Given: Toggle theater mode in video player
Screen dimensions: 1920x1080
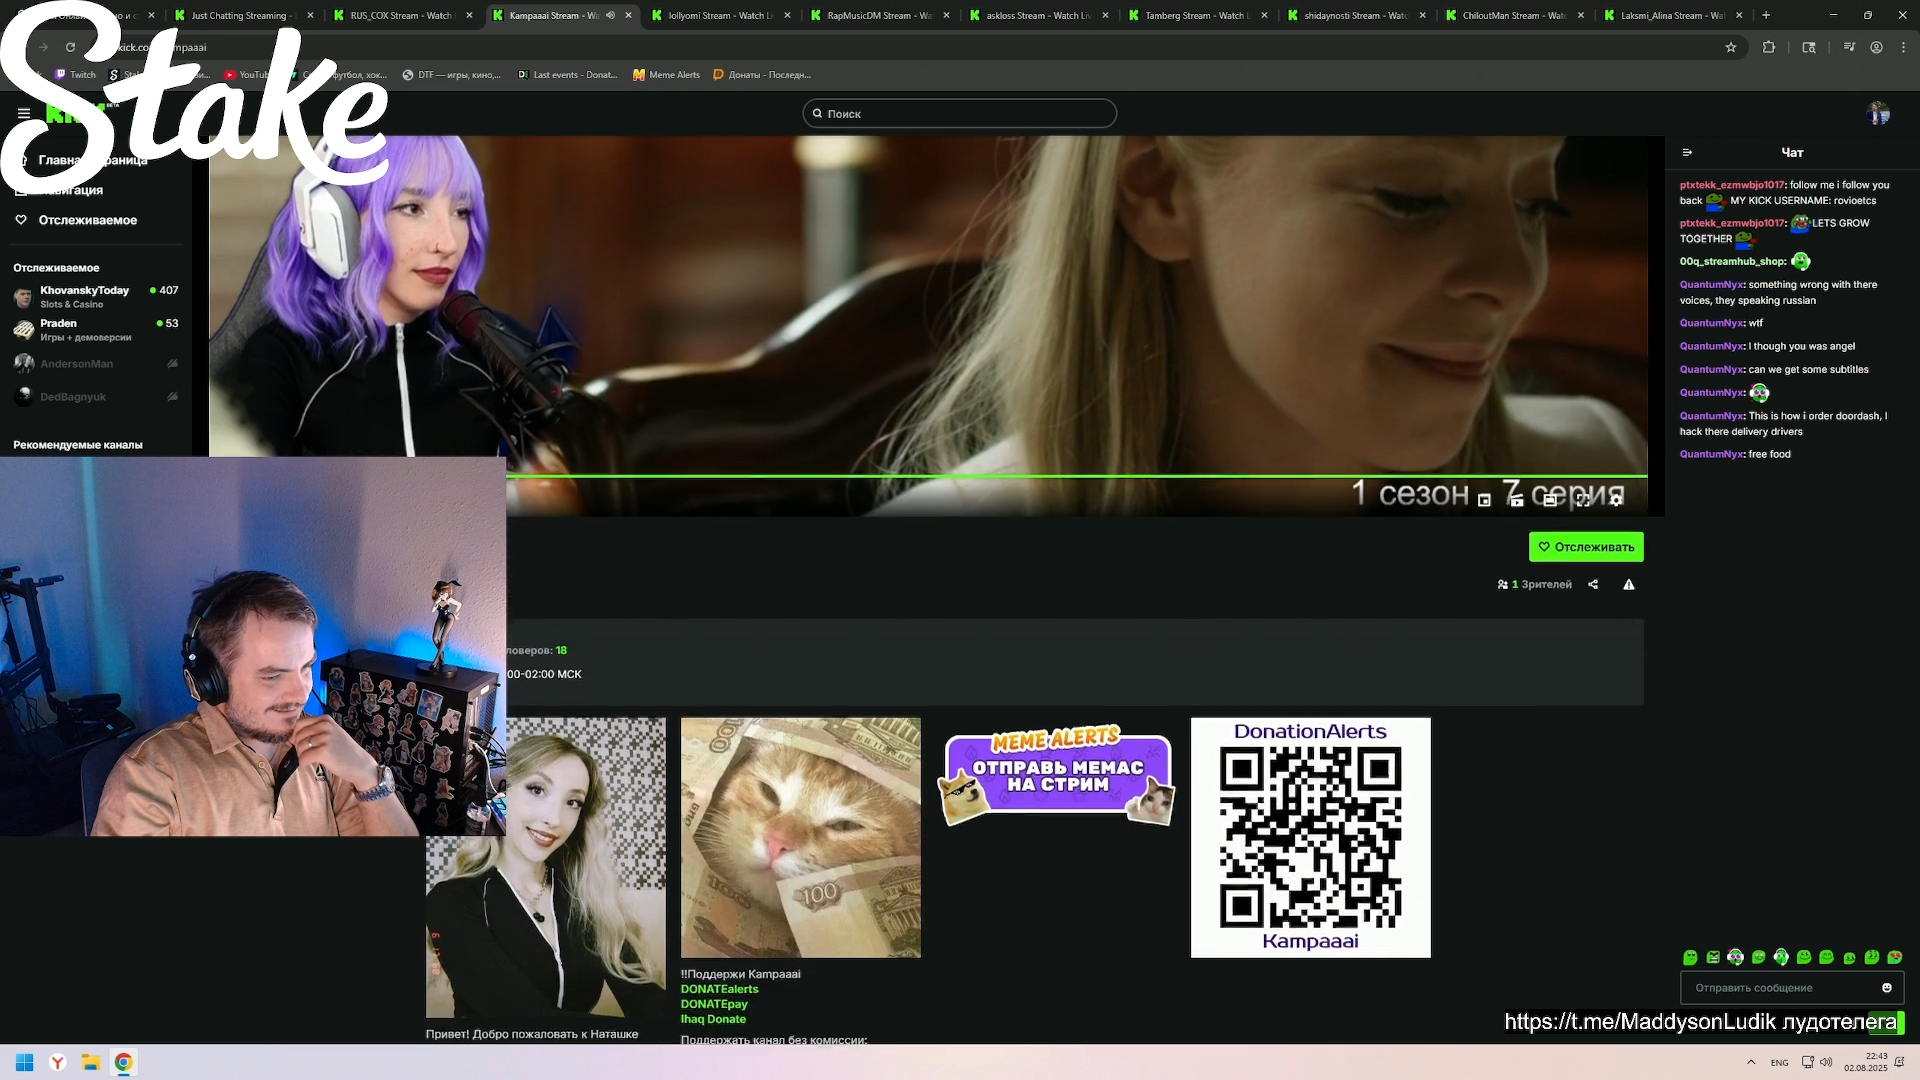Looking at the screenshot, I should 1550,500.
